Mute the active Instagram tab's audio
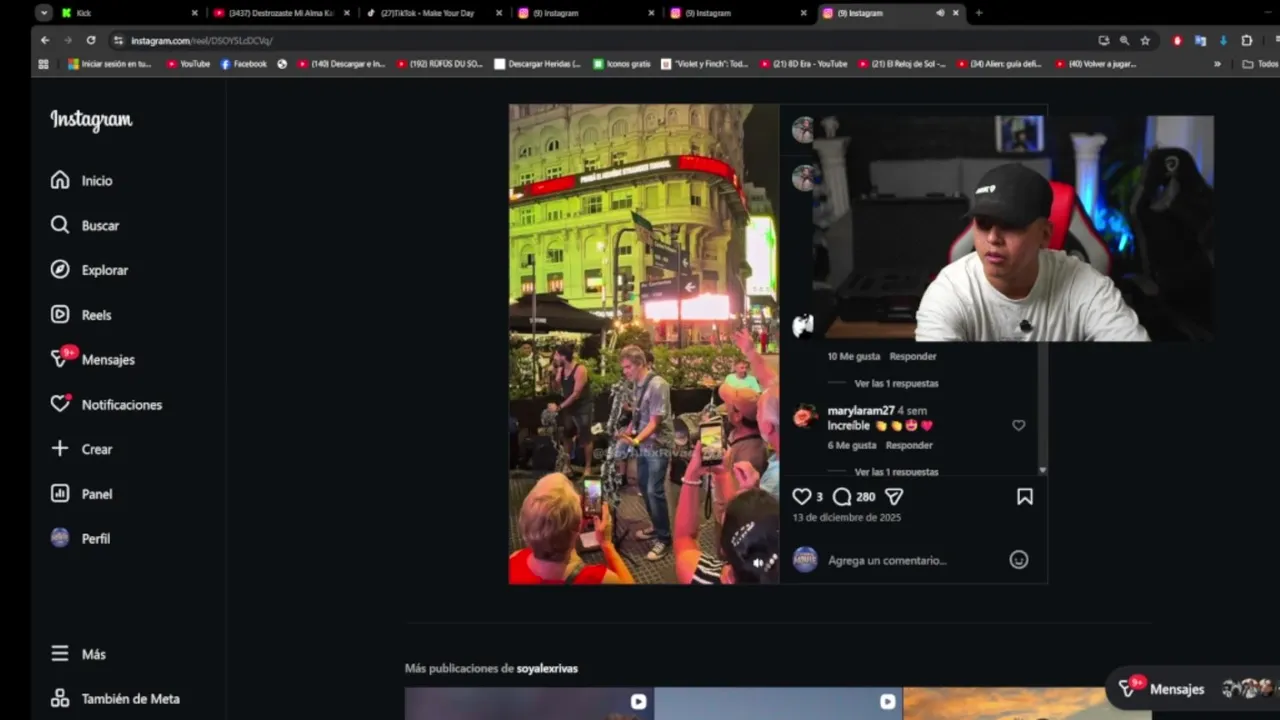The height and width of the screenshot is (720, 1280). click(x=940, y=13)
